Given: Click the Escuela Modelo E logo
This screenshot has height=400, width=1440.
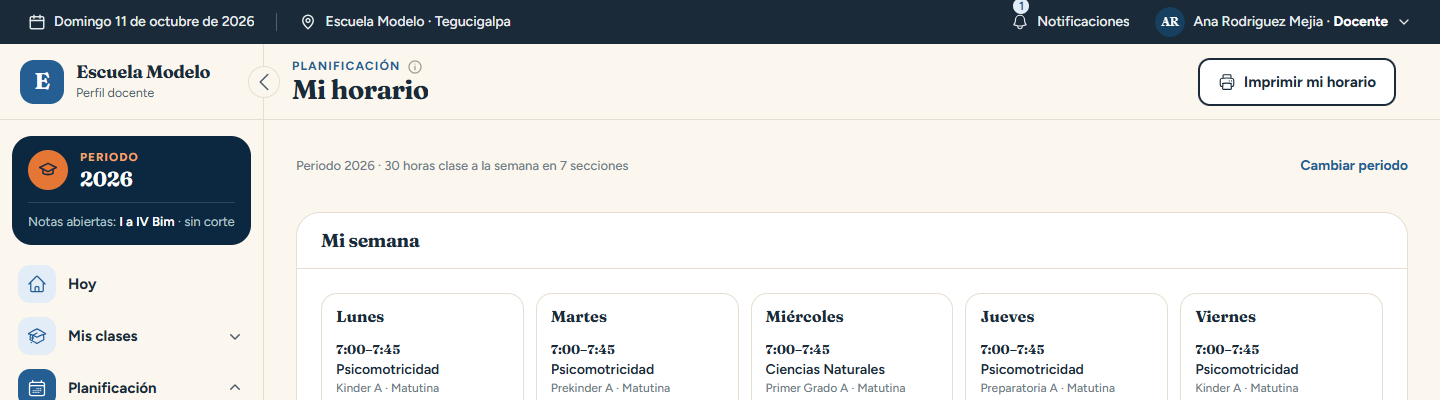Looking at the screenshot, I should 42,81.
